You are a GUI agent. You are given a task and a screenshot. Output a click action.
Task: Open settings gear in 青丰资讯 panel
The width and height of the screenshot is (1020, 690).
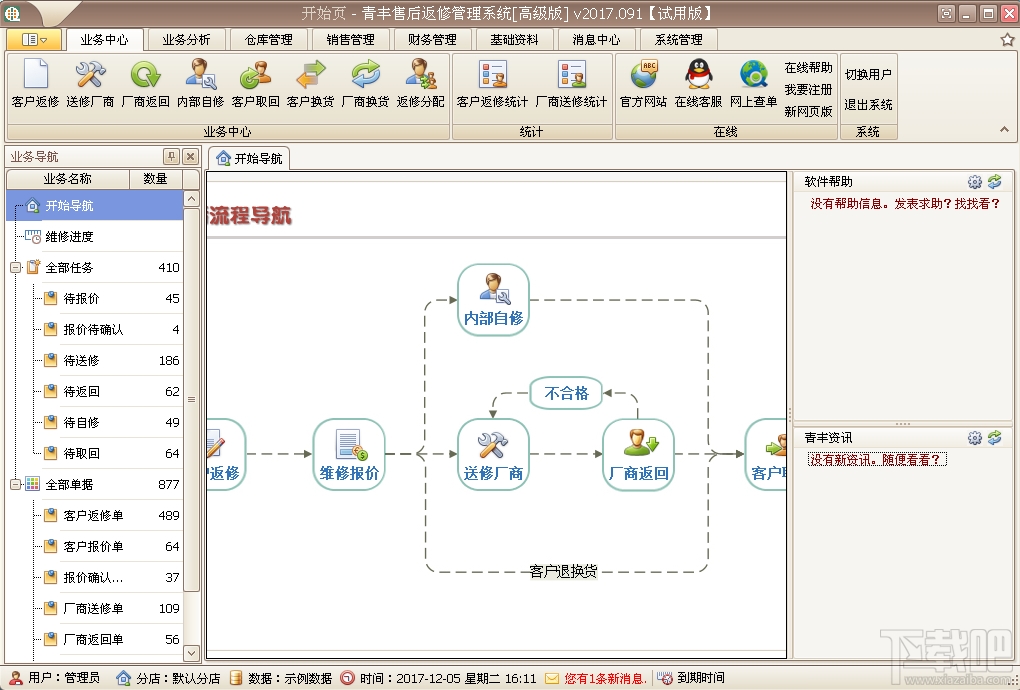tap(974, 438)
